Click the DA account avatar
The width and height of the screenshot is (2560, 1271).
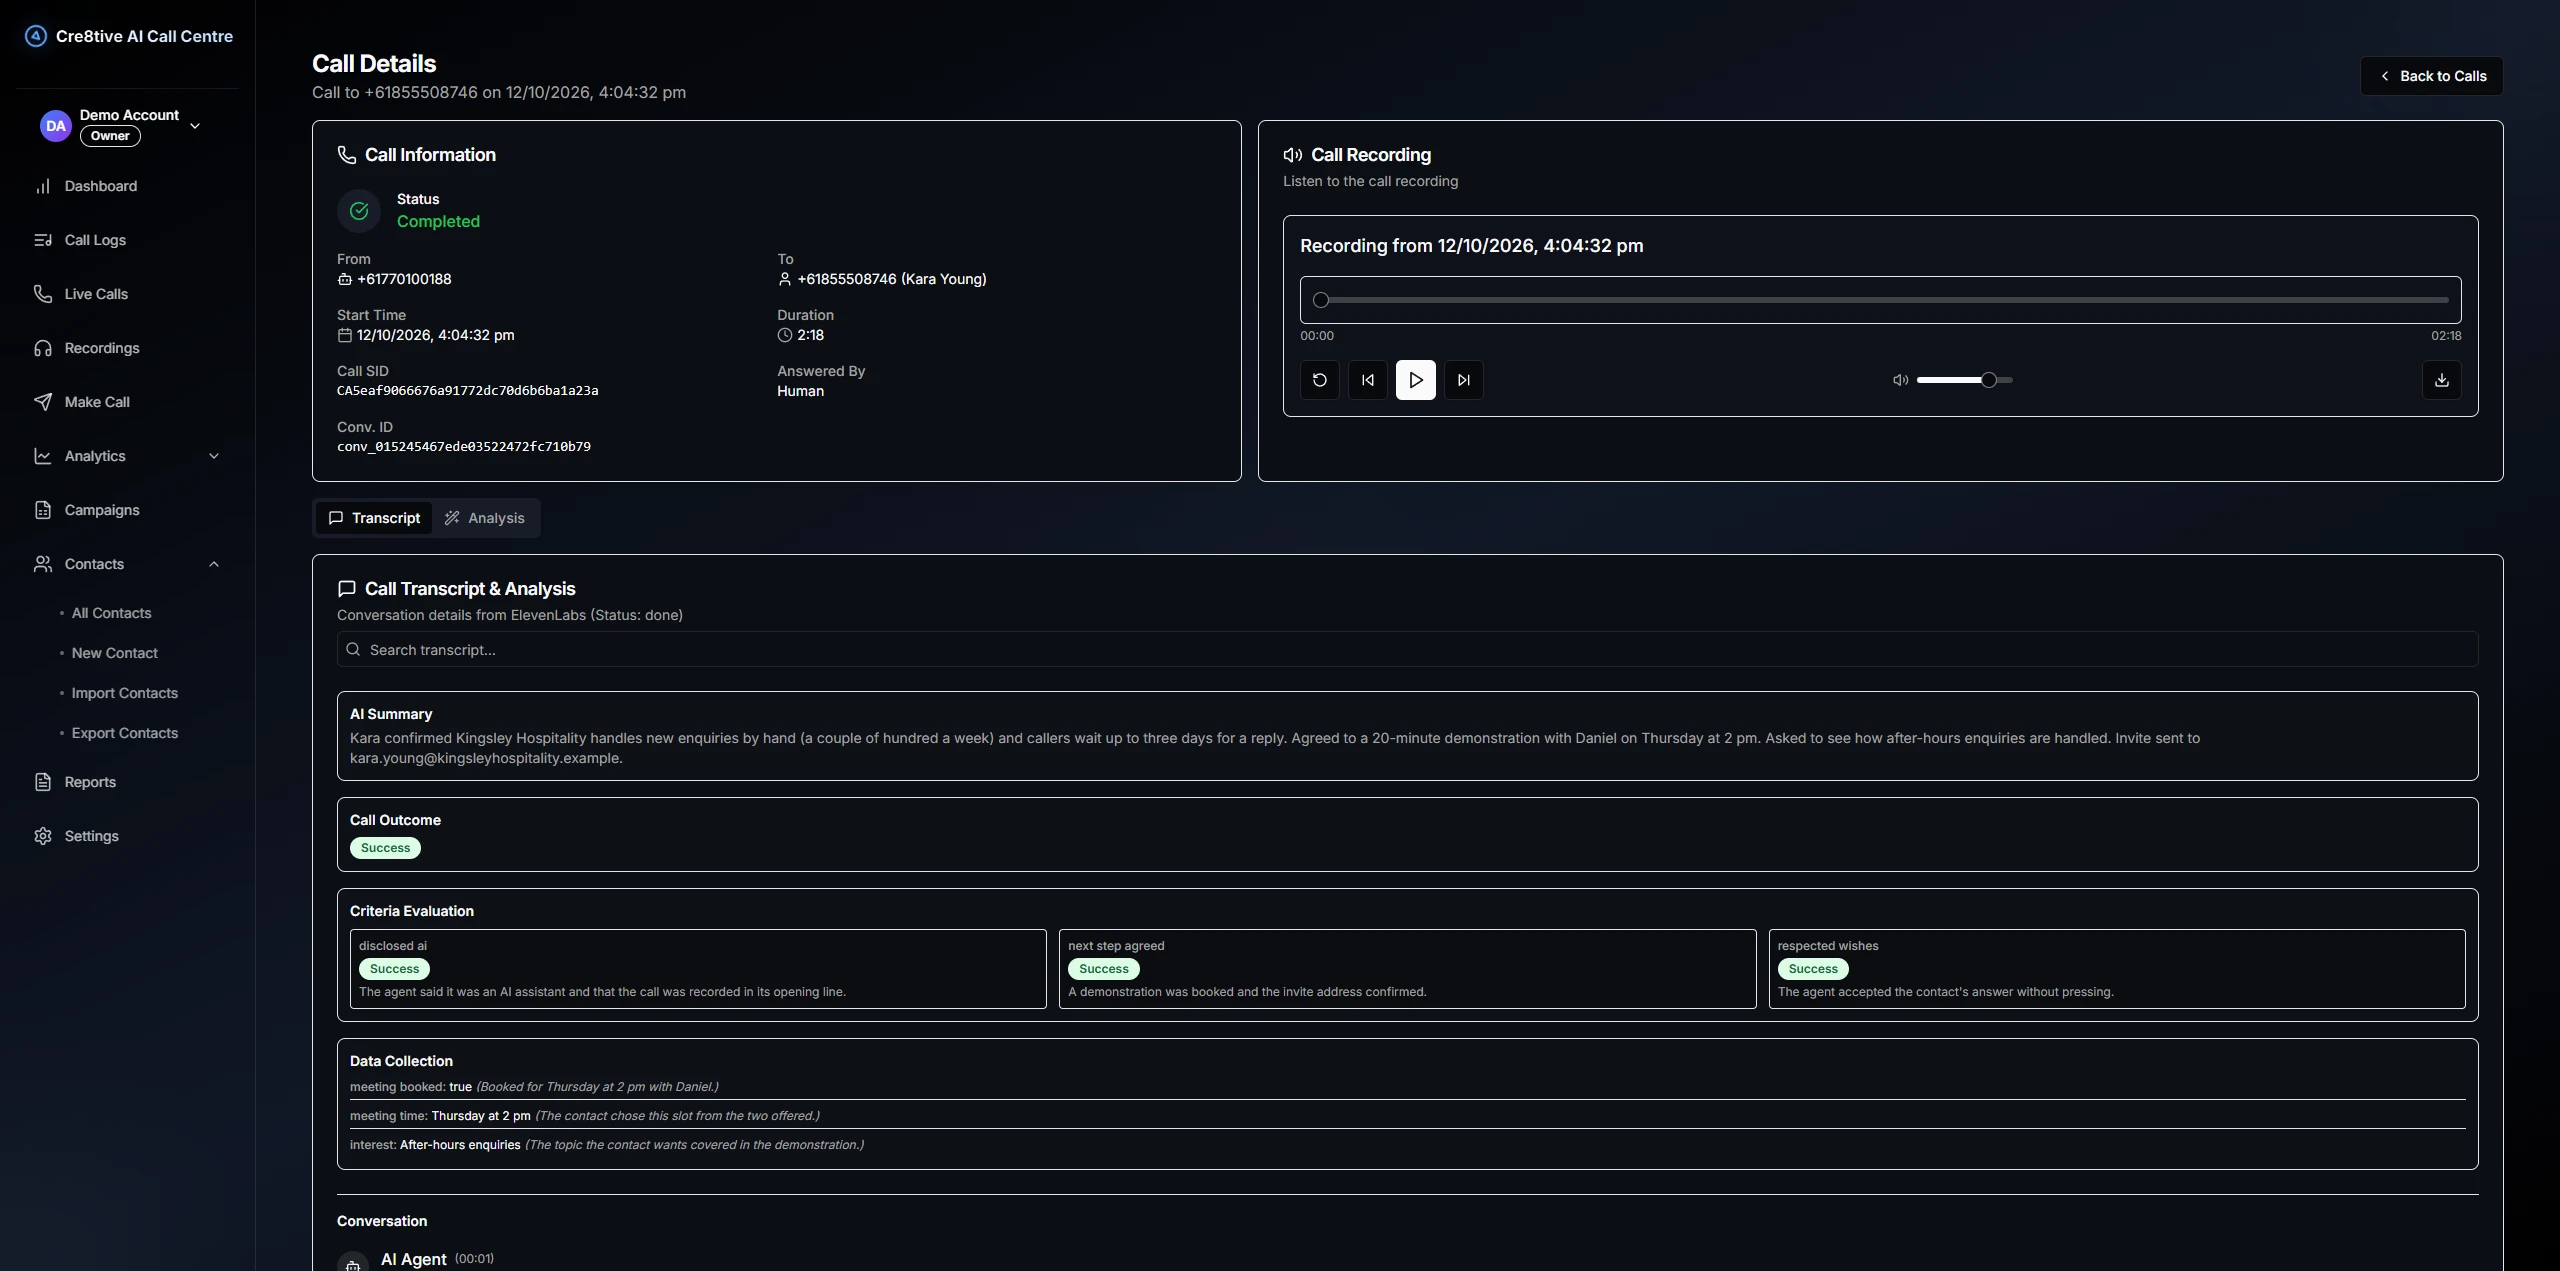pos(56,126)
